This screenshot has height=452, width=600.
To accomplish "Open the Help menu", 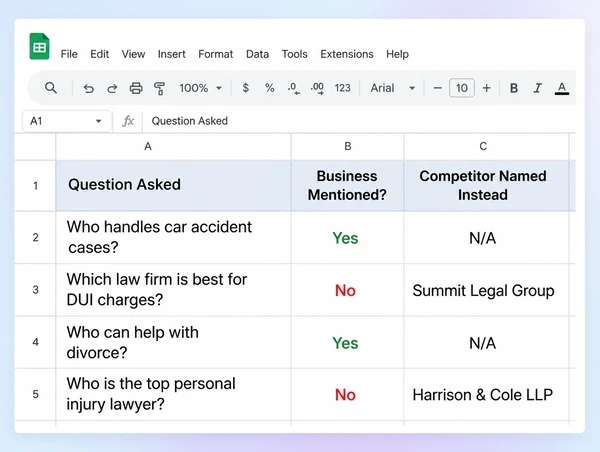I will pyautogui.click(x=397, y=54).
